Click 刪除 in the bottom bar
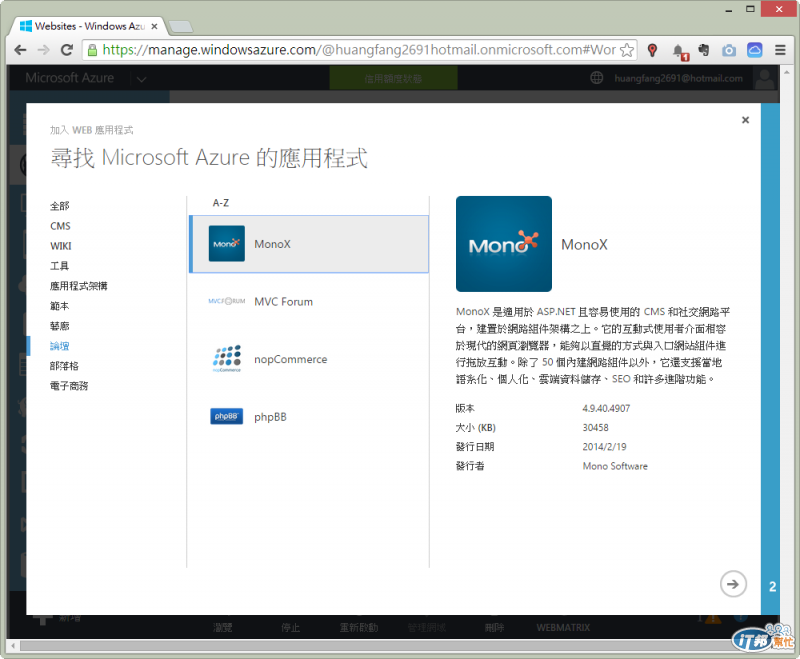Screen dimensions: 800x659 click(x=494, y=627)
